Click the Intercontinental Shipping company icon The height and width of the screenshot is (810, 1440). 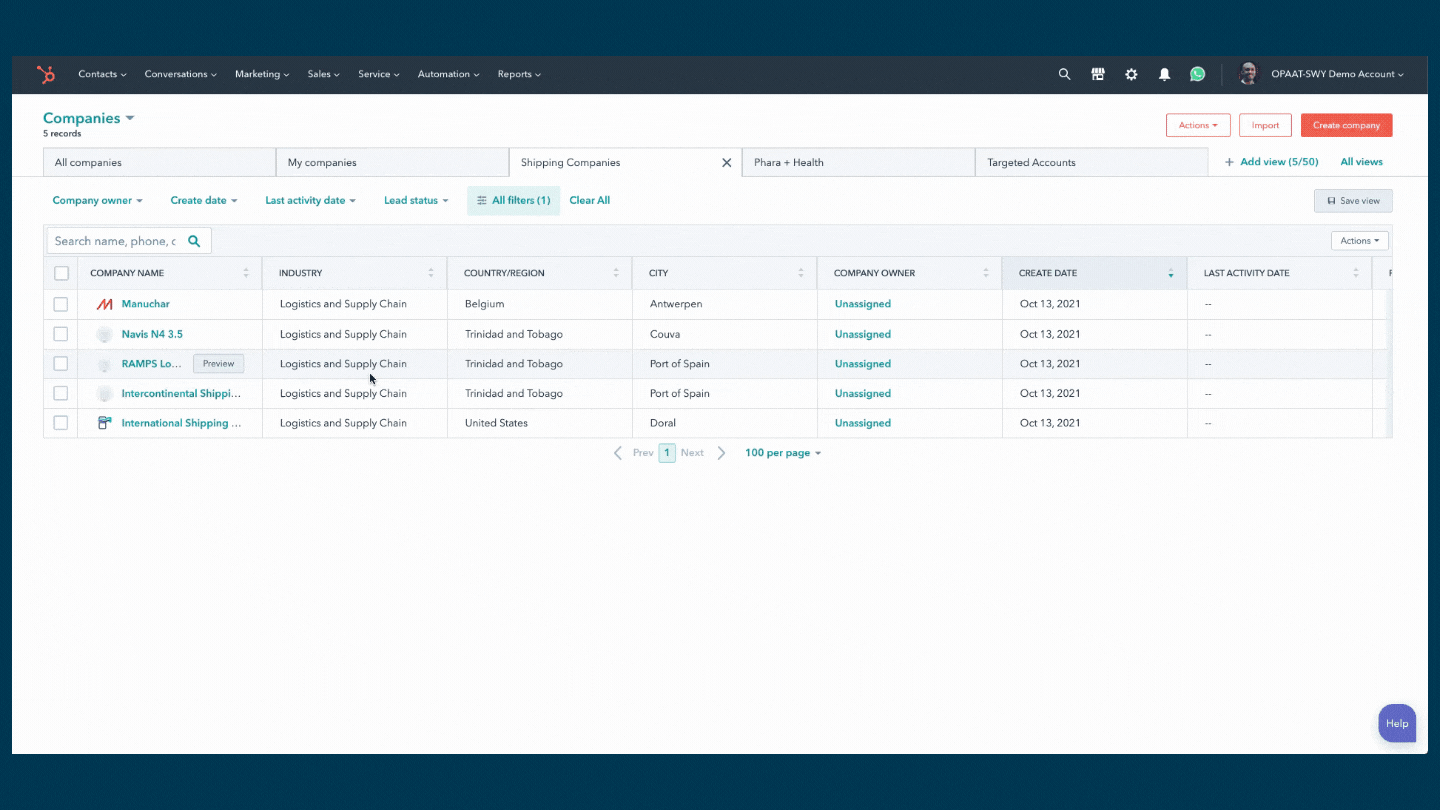(x=104, y=393)
